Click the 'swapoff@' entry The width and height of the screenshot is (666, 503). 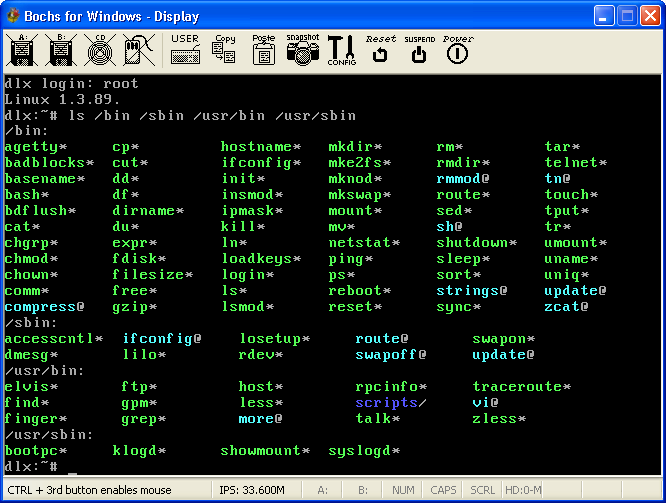click(x=391, y=355)
